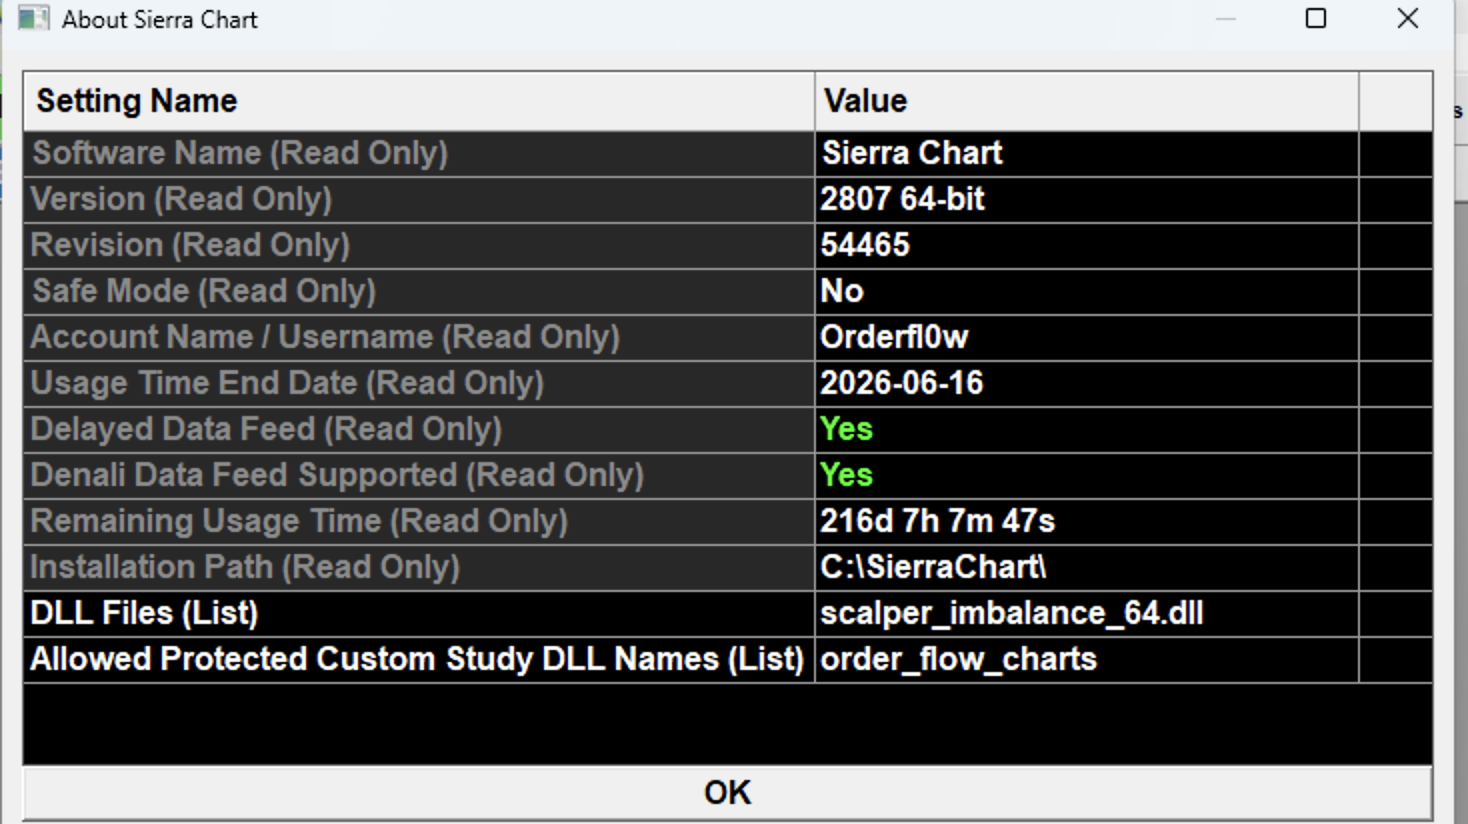Image resolution: width=1468 pixels, height=824 pixels.
Task: Click the Sierra Chart title bar icon
Action: point(33,19)
